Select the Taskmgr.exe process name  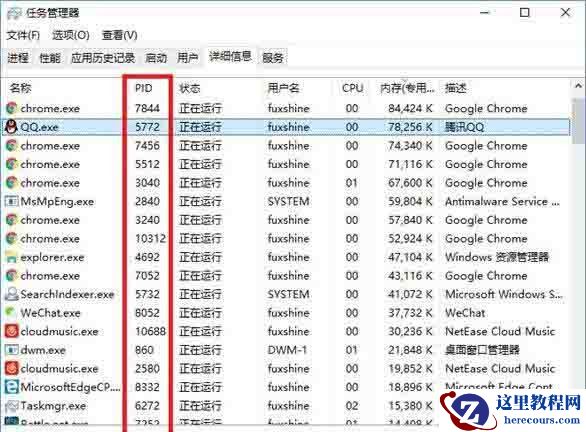tap(53, 406)
